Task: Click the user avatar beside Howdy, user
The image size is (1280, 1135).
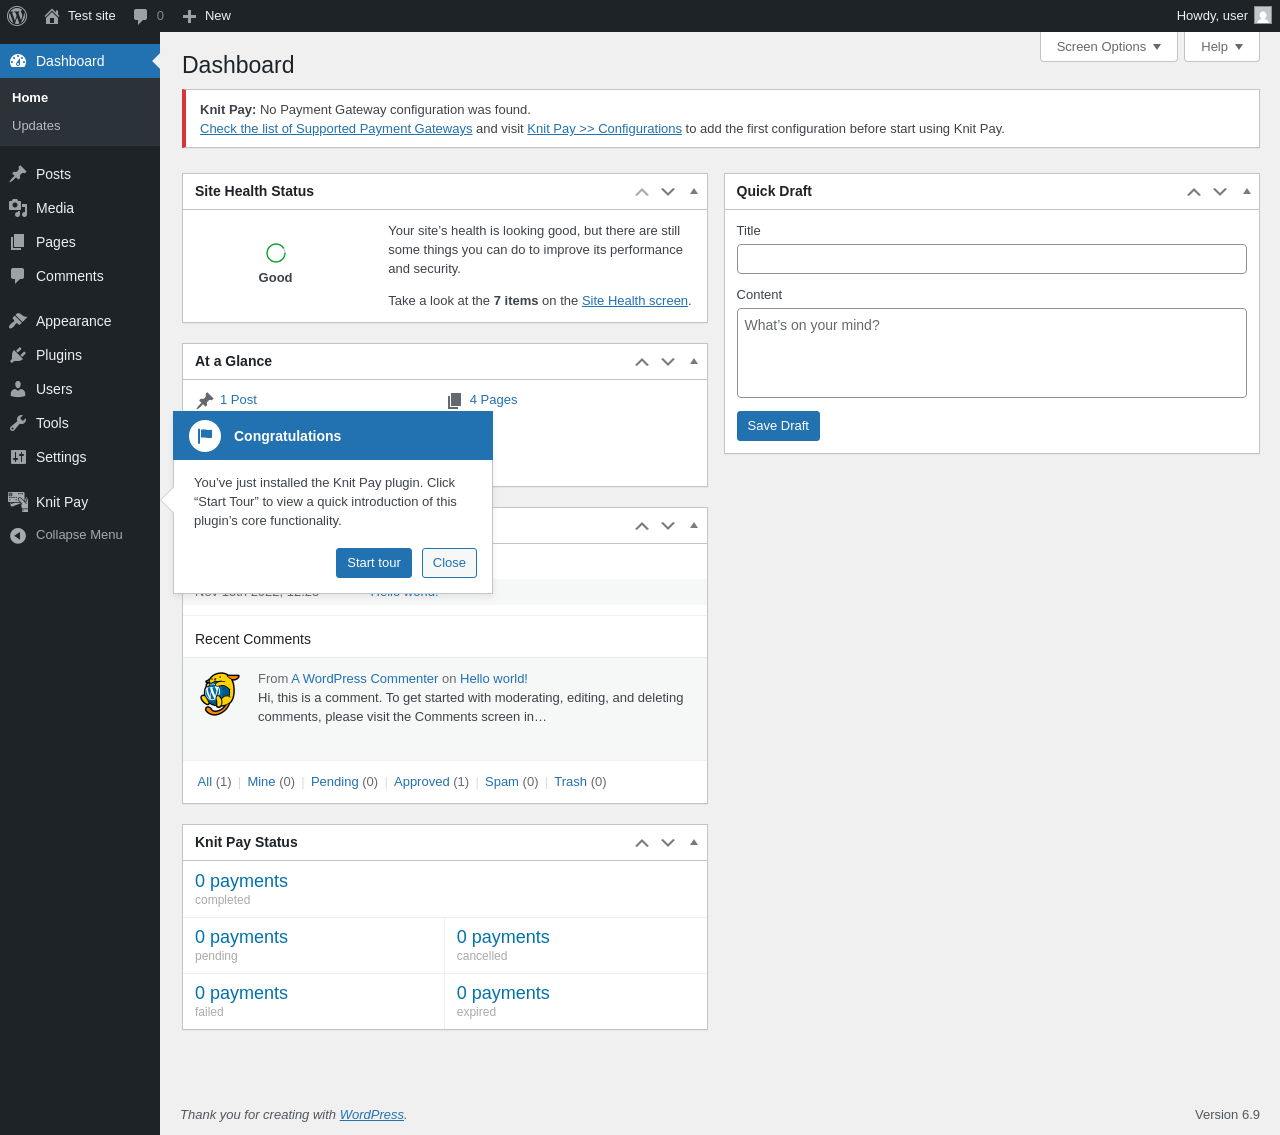Action: coord(1263,16)
